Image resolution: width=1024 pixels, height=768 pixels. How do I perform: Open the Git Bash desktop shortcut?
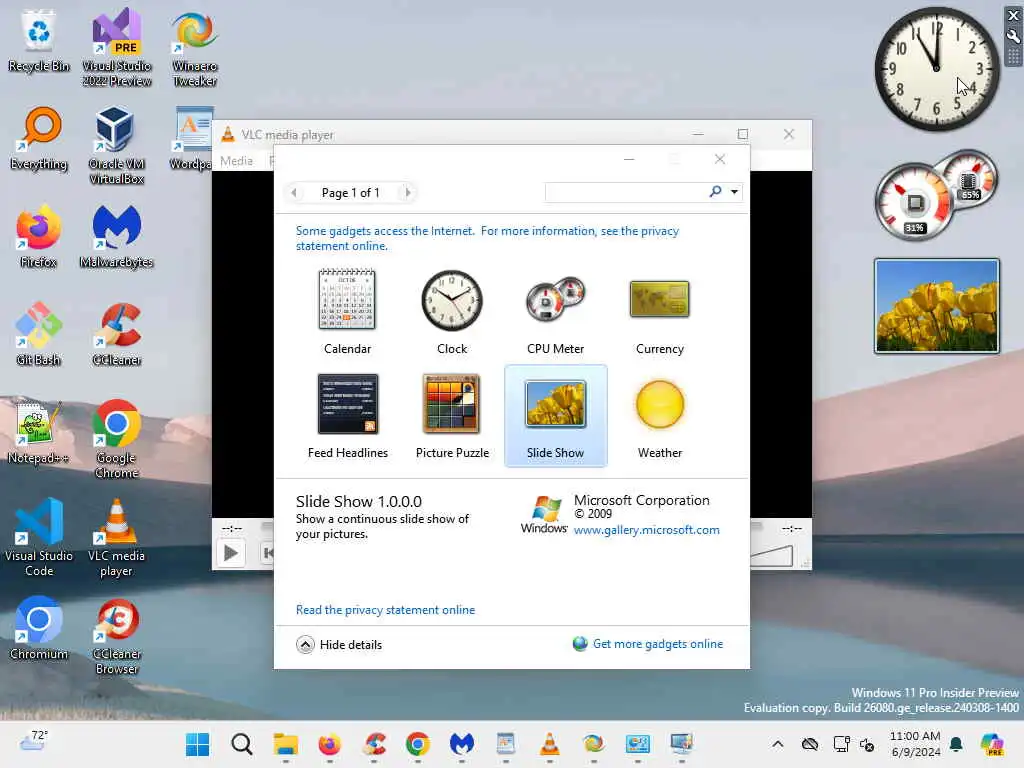coord(39,334)
